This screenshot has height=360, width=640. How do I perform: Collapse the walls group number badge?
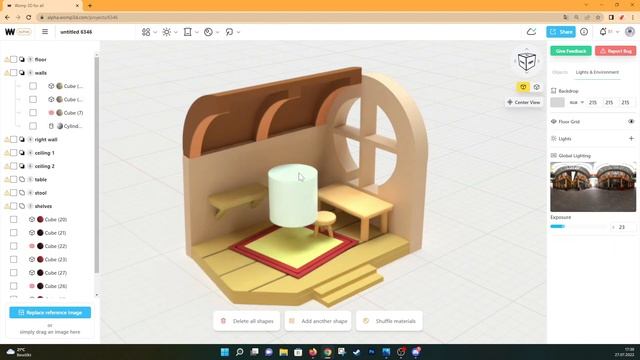(x=30, y=73)
